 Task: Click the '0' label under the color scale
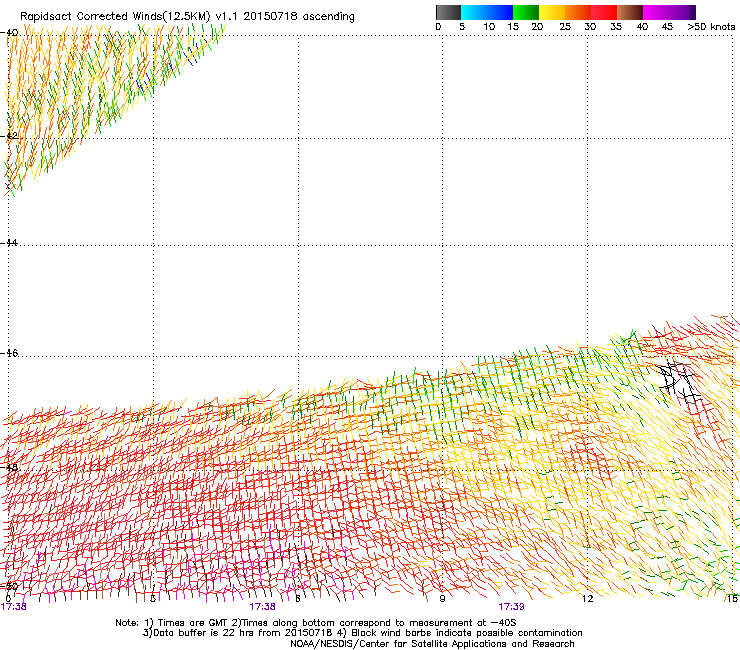(438, 27)
